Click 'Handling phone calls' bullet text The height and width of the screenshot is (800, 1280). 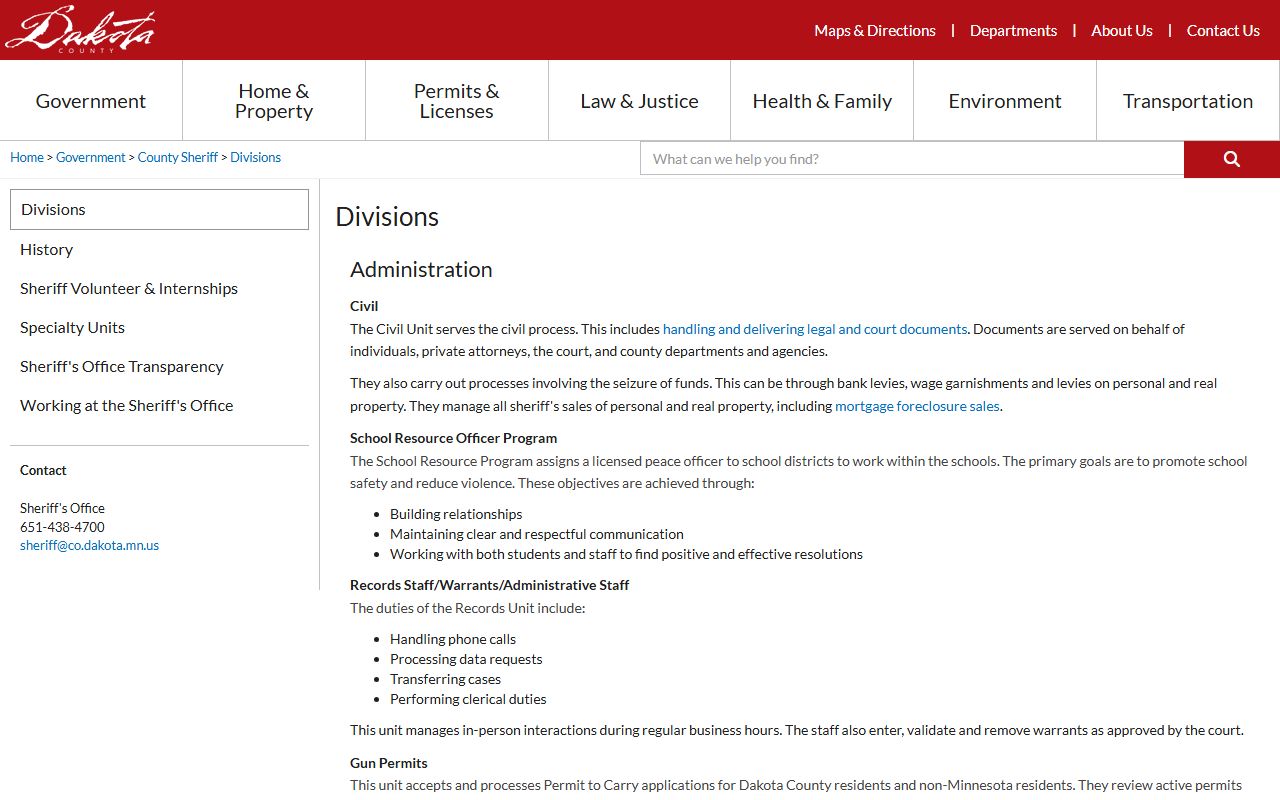point(453,639)
